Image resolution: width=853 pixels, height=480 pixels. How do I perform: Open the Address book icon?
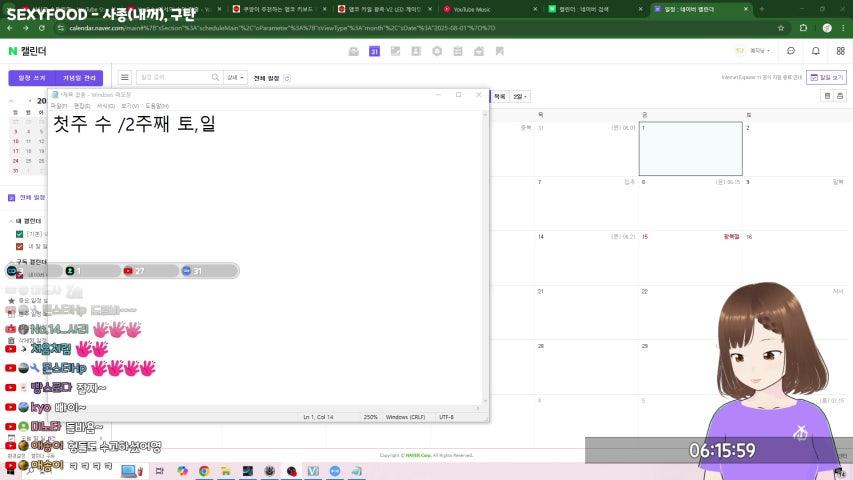[416, 51]
